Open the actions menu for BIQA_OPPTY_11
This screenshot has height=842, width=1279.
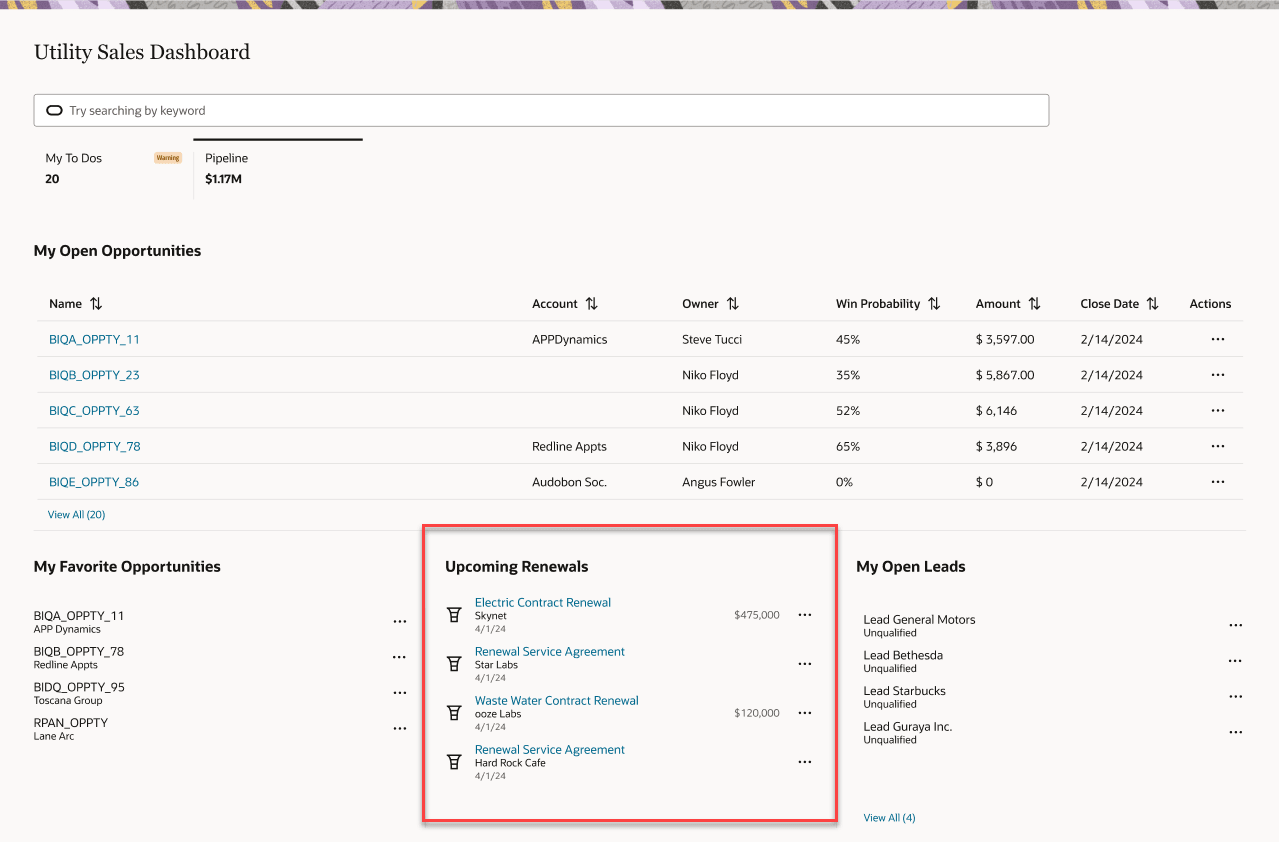pos(1217,339)
